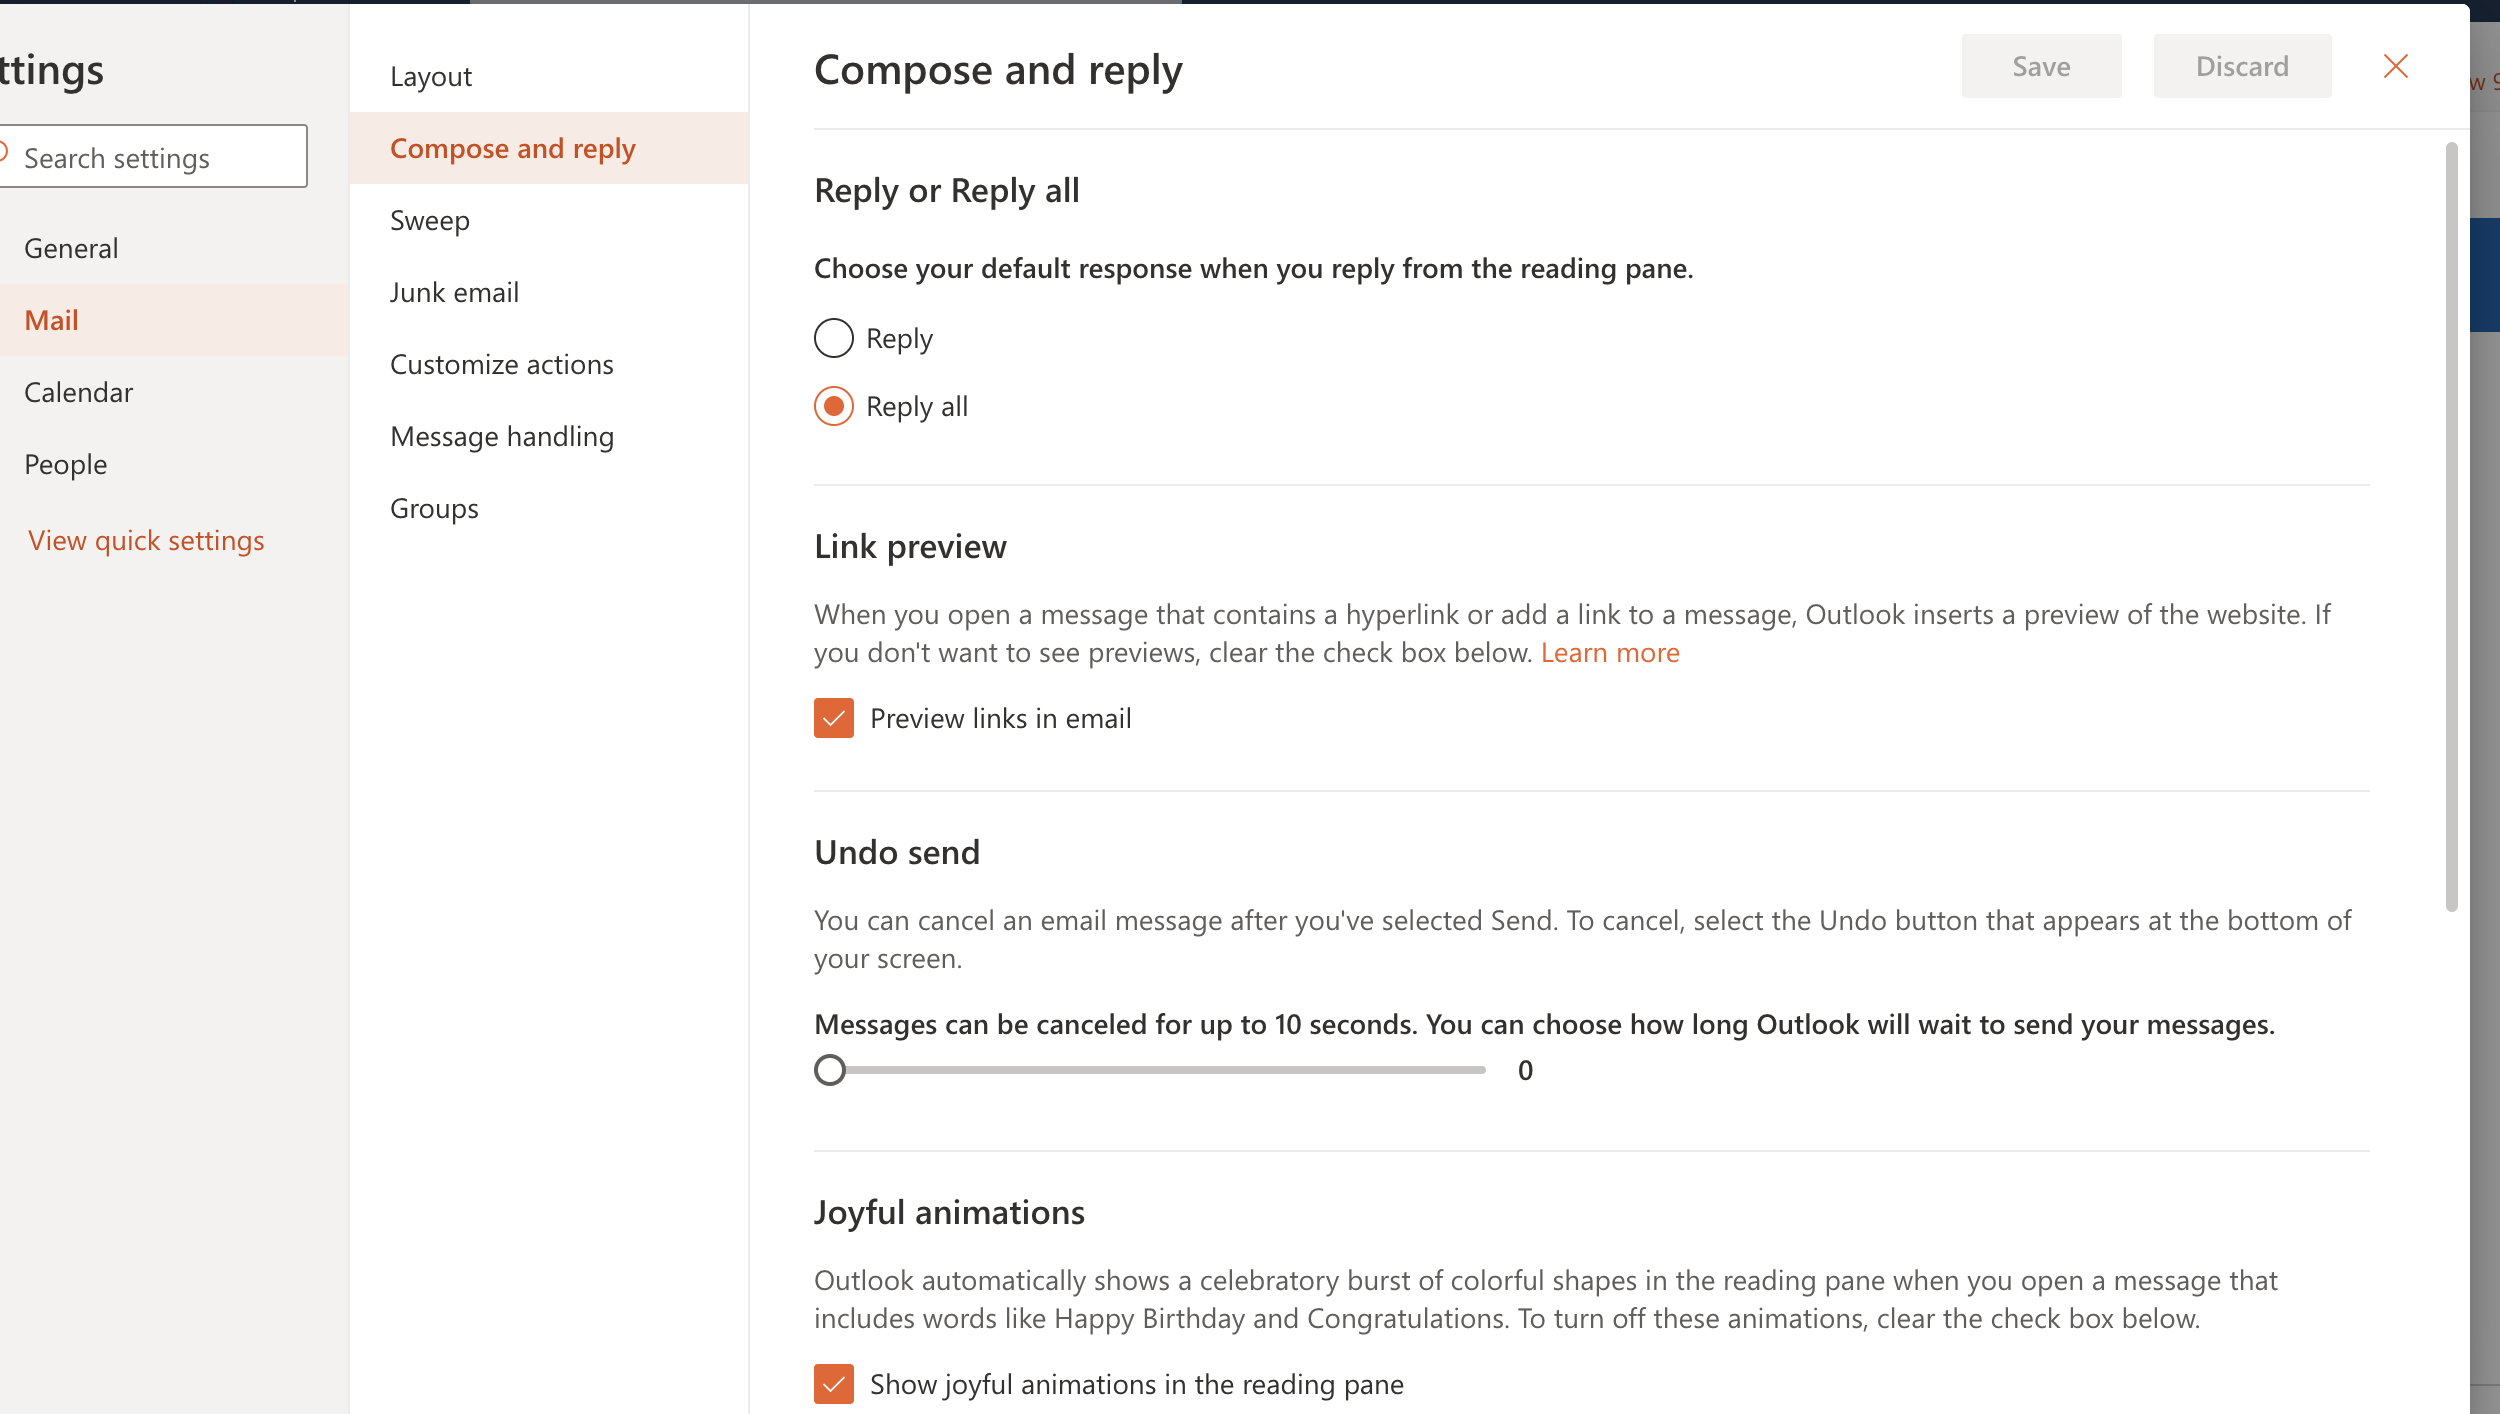This screenshot has width=2500, height=1414.
Task: Open View quick settings link
Action: coord(146,541)
